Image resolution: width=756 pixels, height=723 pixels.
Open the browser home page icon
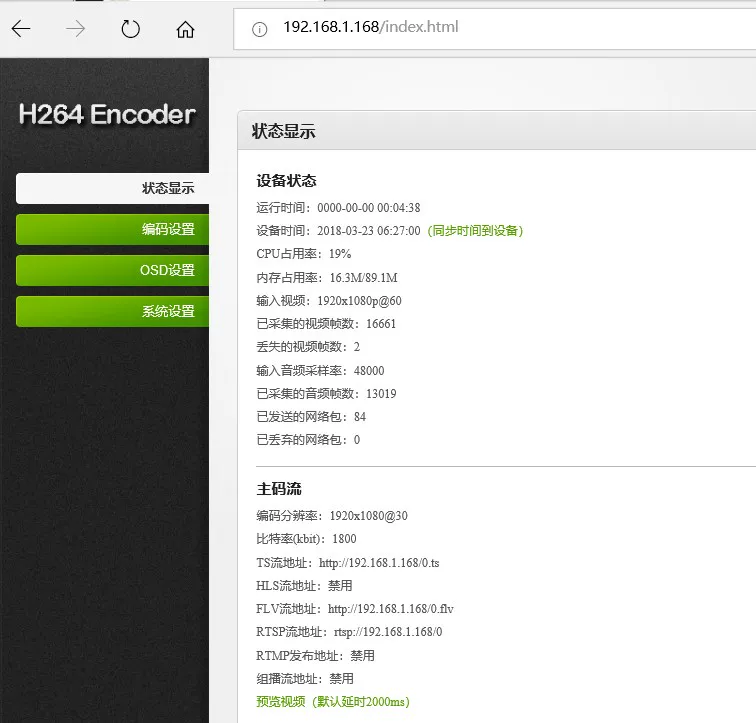[x=185, y=29]
